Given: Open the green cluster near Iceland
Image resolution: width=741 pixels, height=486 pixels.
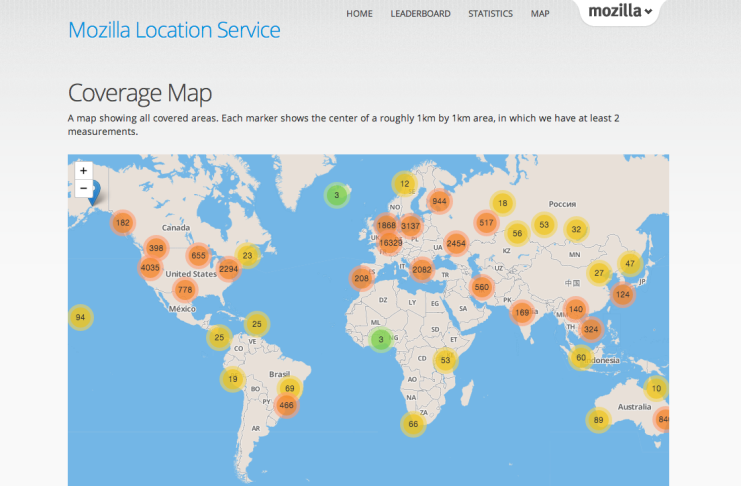Looking at the screenshot, I should pyautogui.click(x=337, y=195).
